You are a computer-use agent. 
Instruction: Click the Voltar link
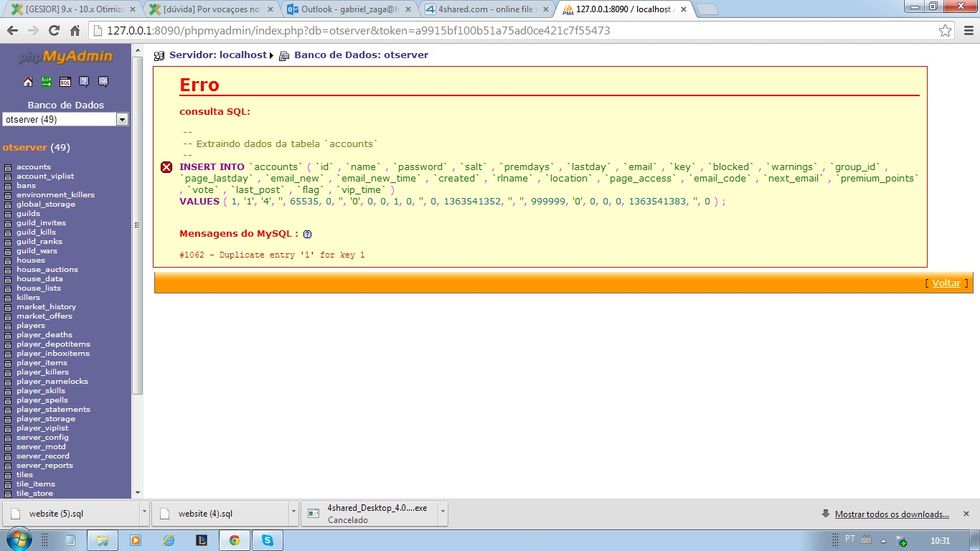946,283
